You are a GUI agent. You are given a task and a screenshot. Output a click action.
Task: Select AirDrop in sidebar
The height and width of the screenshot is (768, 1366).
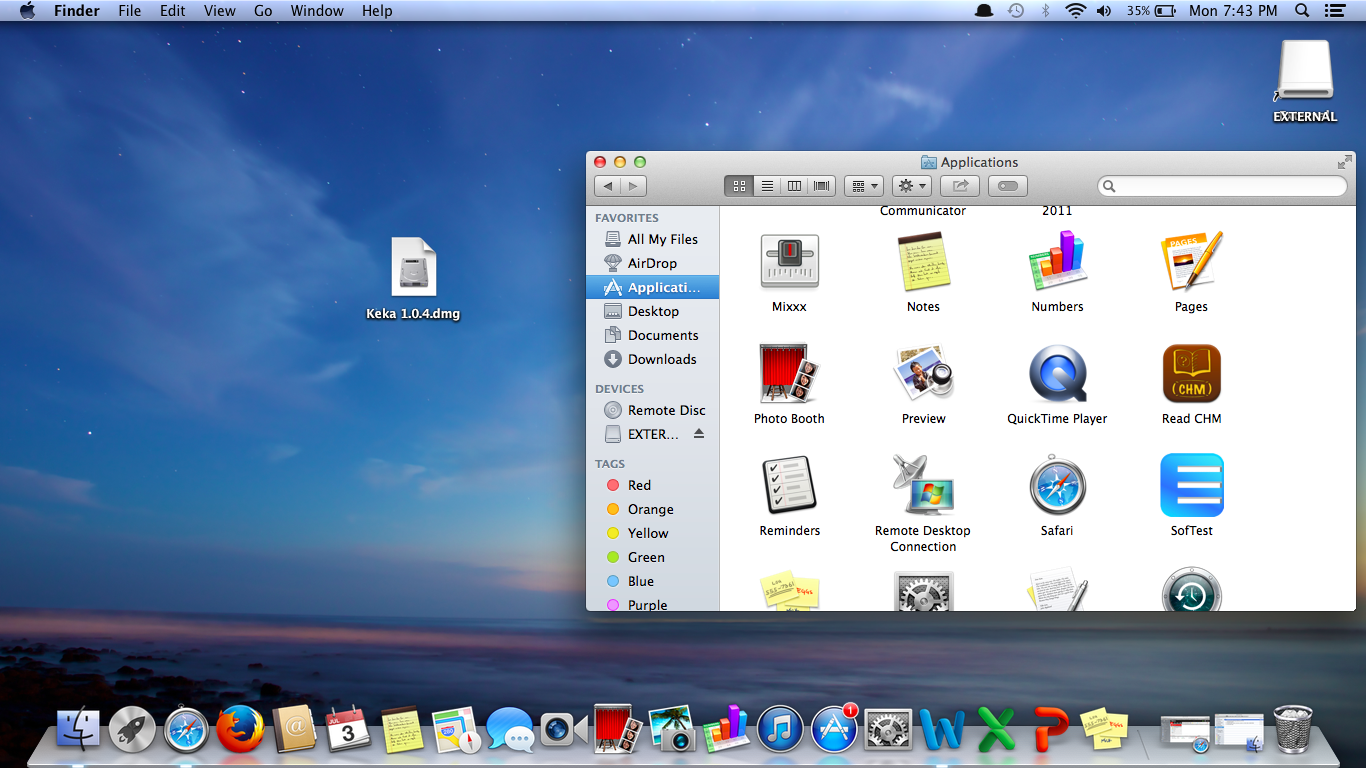click(x=652, y=263)
